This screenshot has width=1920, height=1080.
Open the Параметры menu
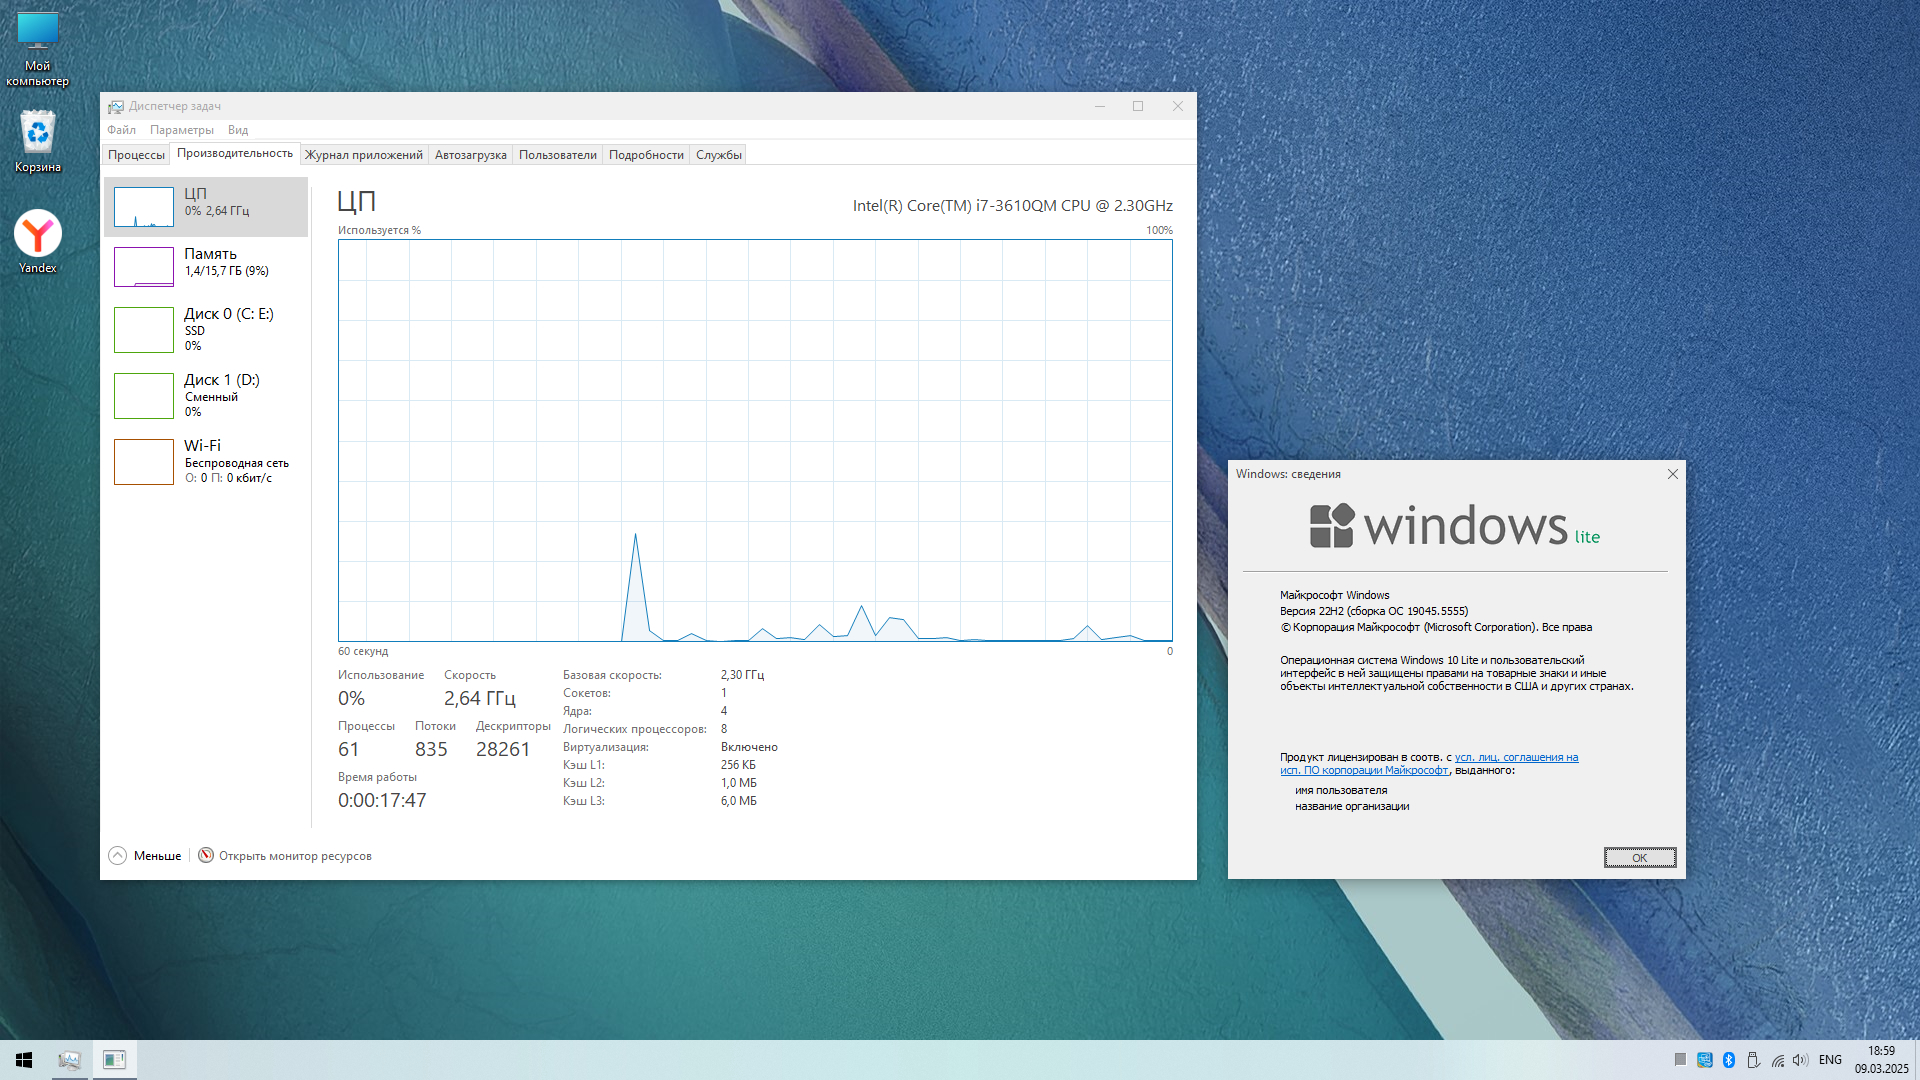pos(181,130)
